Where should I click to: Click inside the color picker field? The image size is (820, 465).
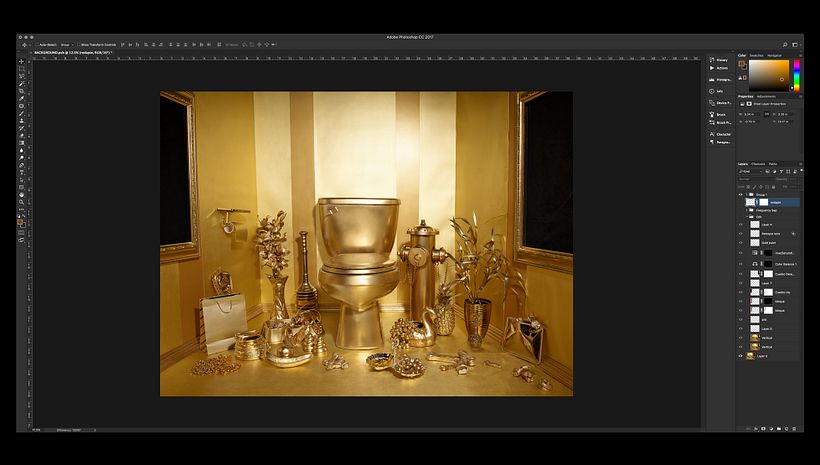769,75
